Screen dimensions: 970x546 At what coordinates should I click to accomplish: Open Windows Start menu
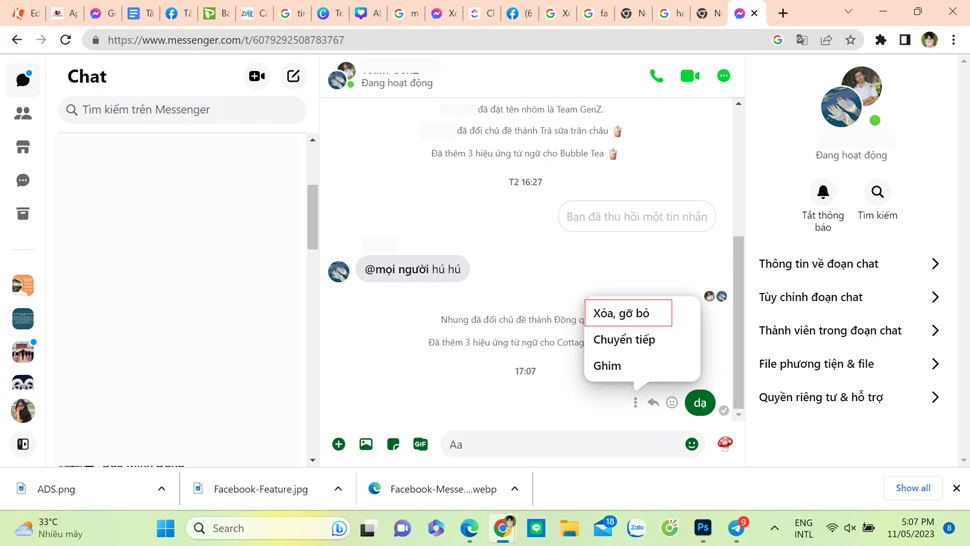166,528
